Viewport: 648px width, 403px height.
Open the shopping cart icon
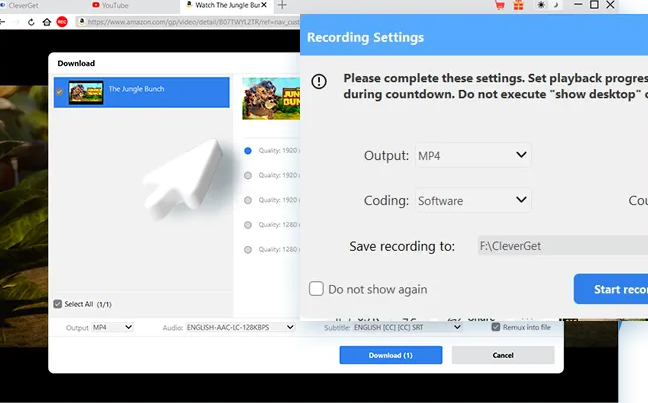pyautogui.click(x=500, y=5)
